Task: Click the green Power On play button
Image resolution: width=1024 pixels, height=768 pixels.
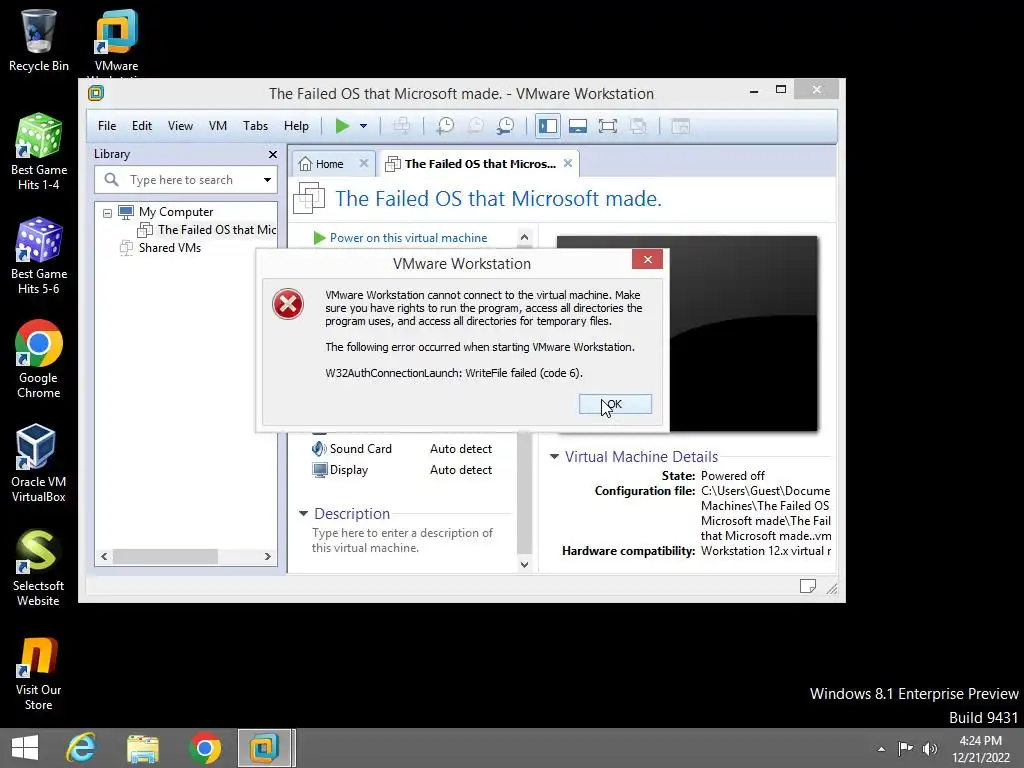Action: tap(342, 126)
